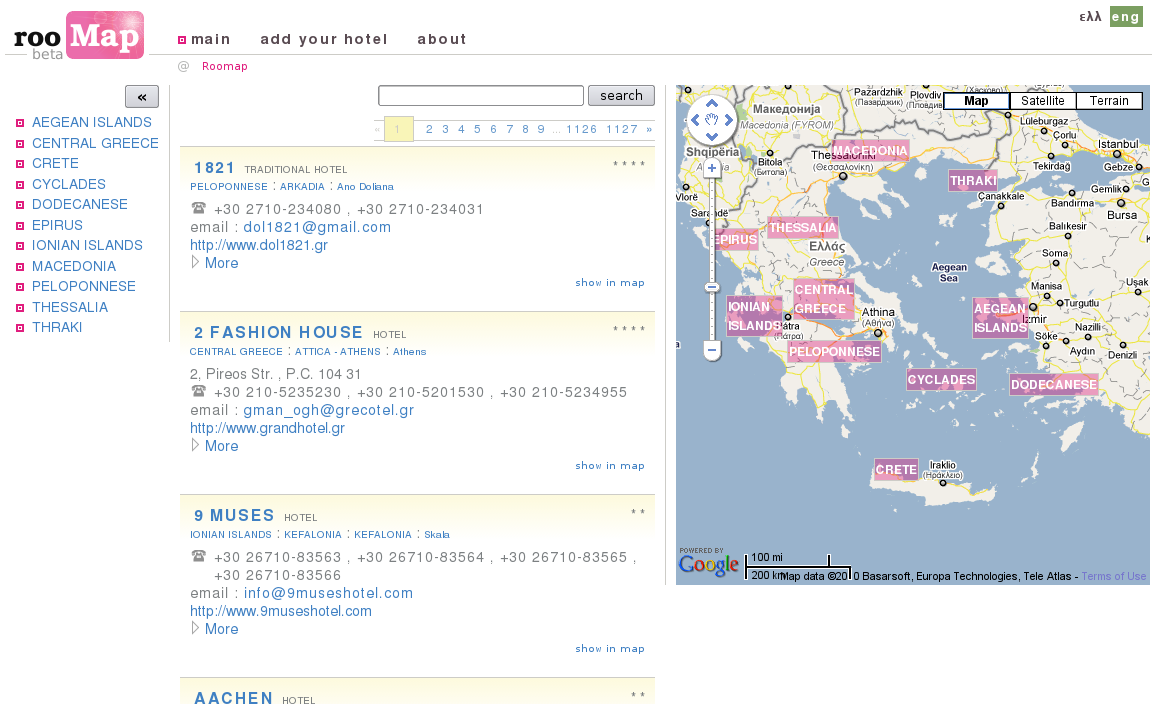
Task: Go to the next results page with »
Action: [x=649, y=129]
